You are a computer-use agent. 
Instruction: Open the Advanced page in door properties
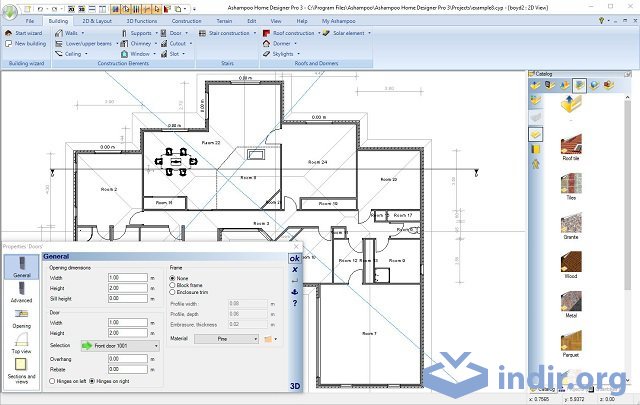(21, 292)
